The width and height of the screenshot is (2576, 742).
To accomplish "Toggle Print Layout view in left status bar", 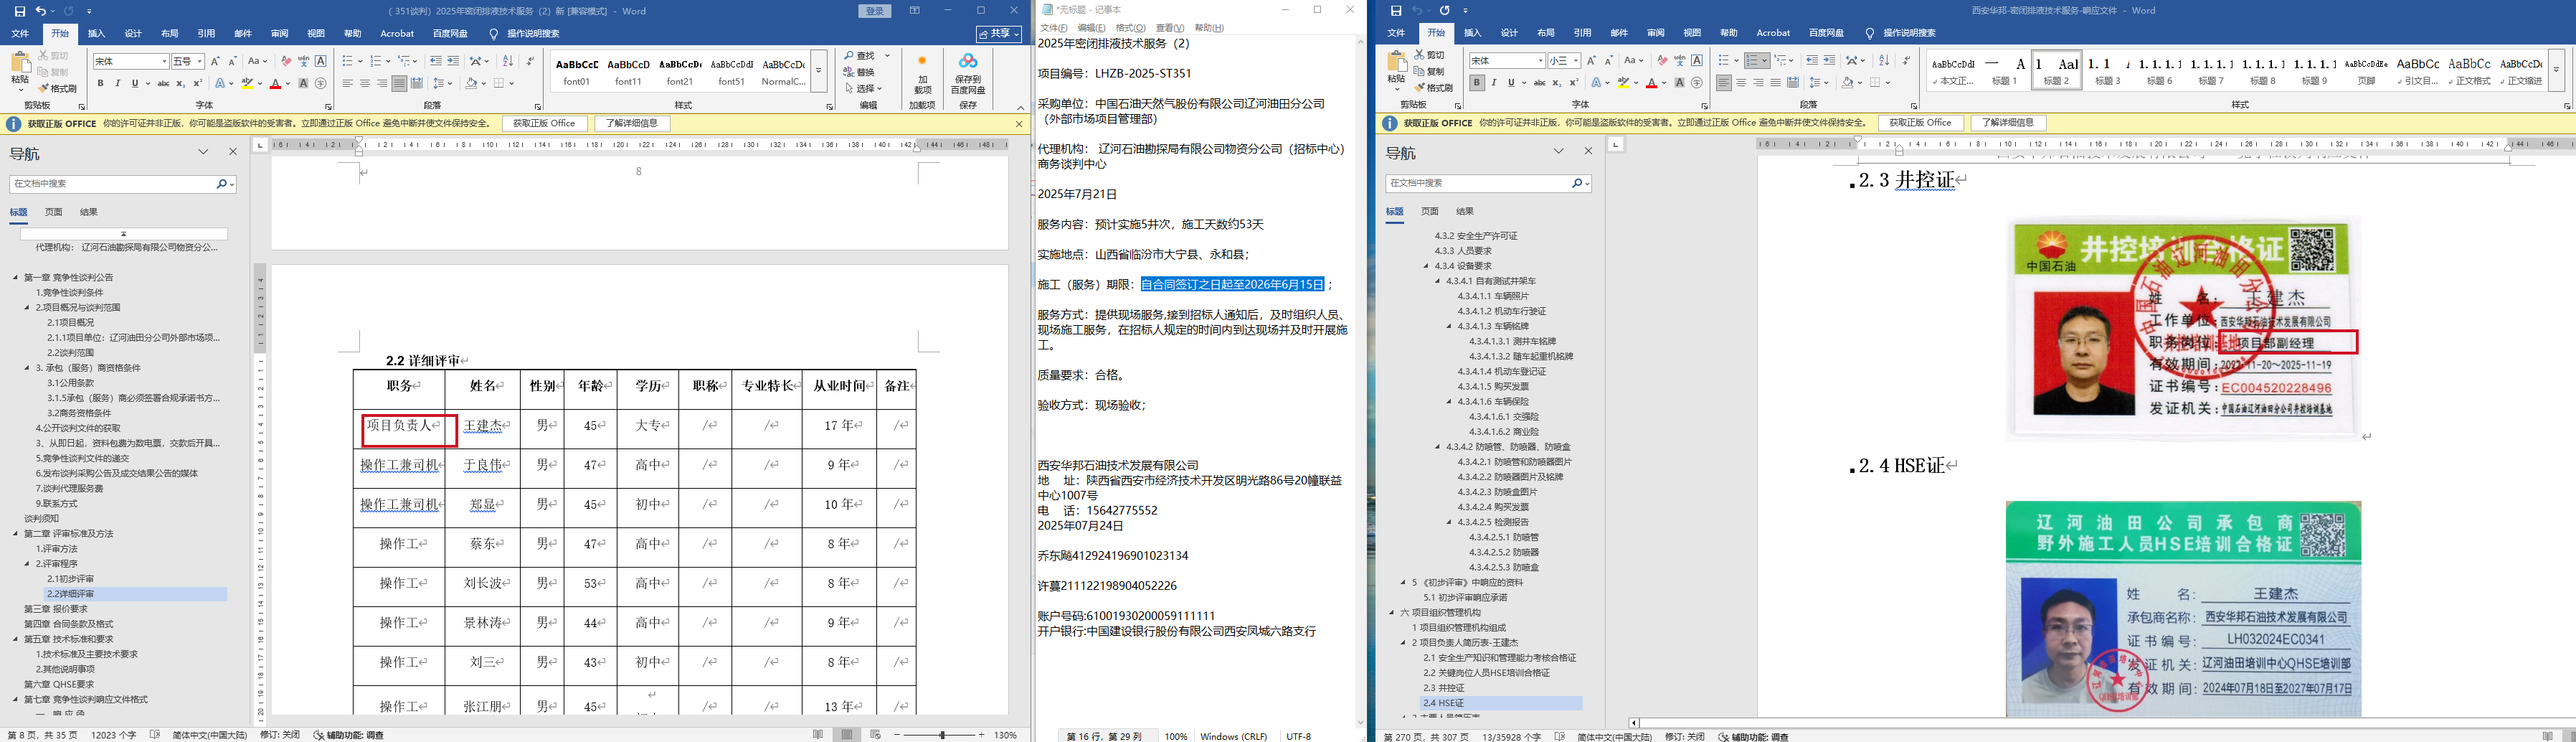I will (x=847, y=735).
